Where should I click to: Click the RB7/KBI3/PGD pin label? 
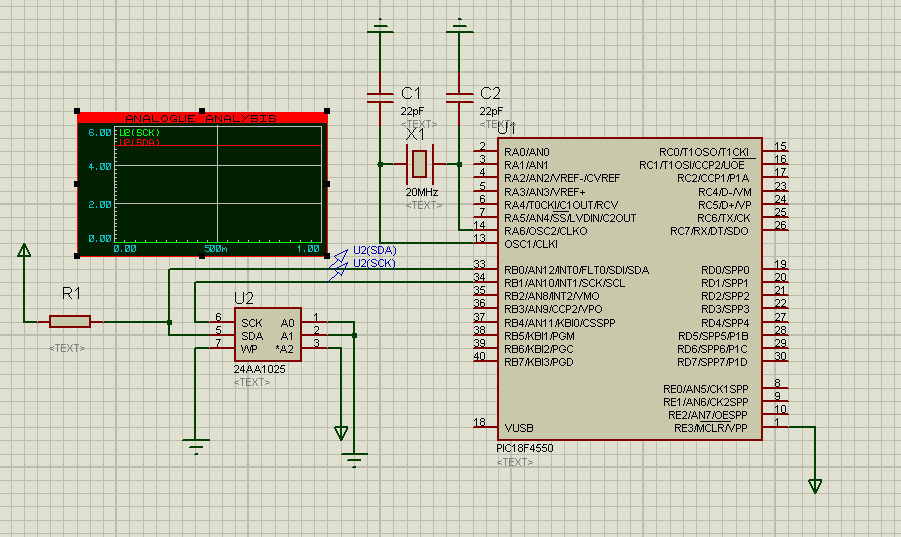[539, 362]
